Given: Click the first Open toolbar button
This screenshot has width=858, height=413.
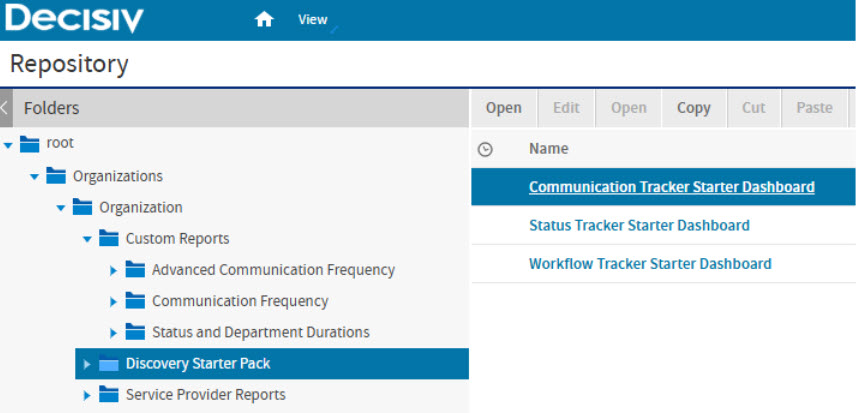Looking at the screenshot, I should 504,108.
